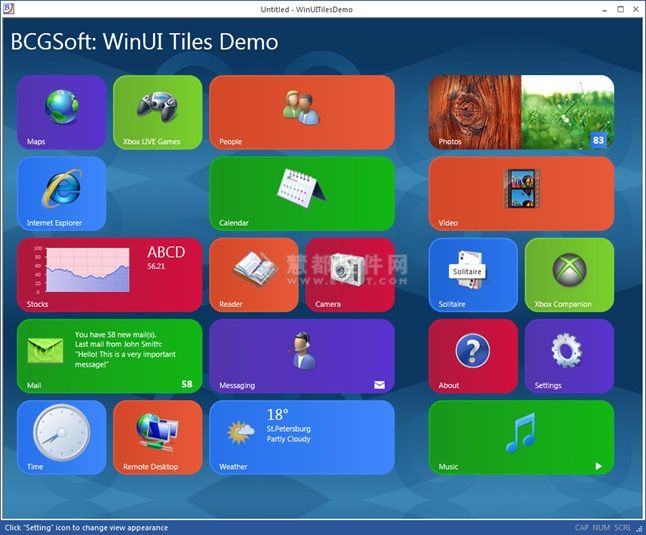Open the Stocks chart tile
Screen dimensions: 646x535
point(110,275)
